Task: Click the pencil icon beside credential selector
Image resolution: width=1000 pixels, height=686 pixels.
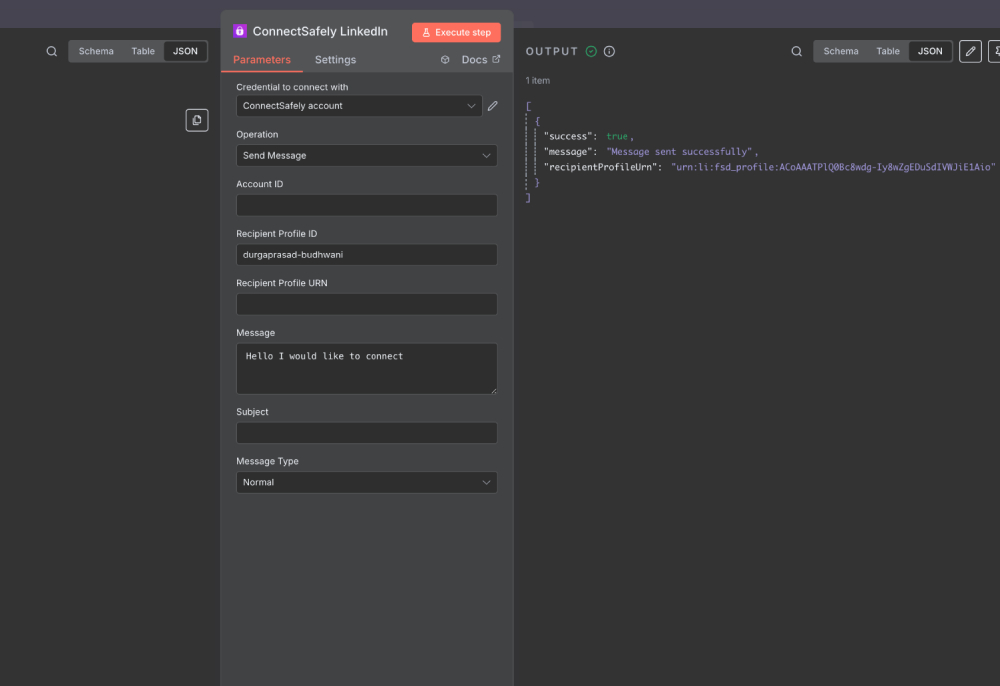Action: [492, 105]
